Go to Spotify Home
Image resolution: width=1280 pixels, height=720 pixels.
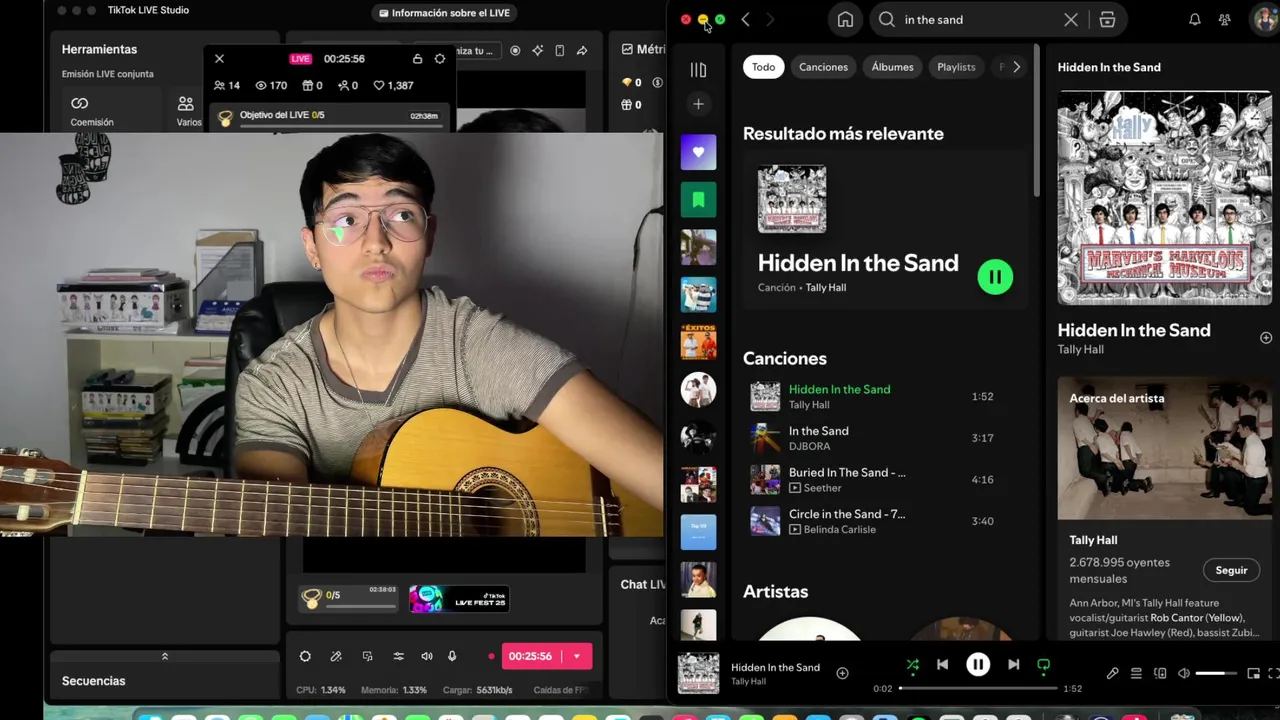click(x=845, y=20)
